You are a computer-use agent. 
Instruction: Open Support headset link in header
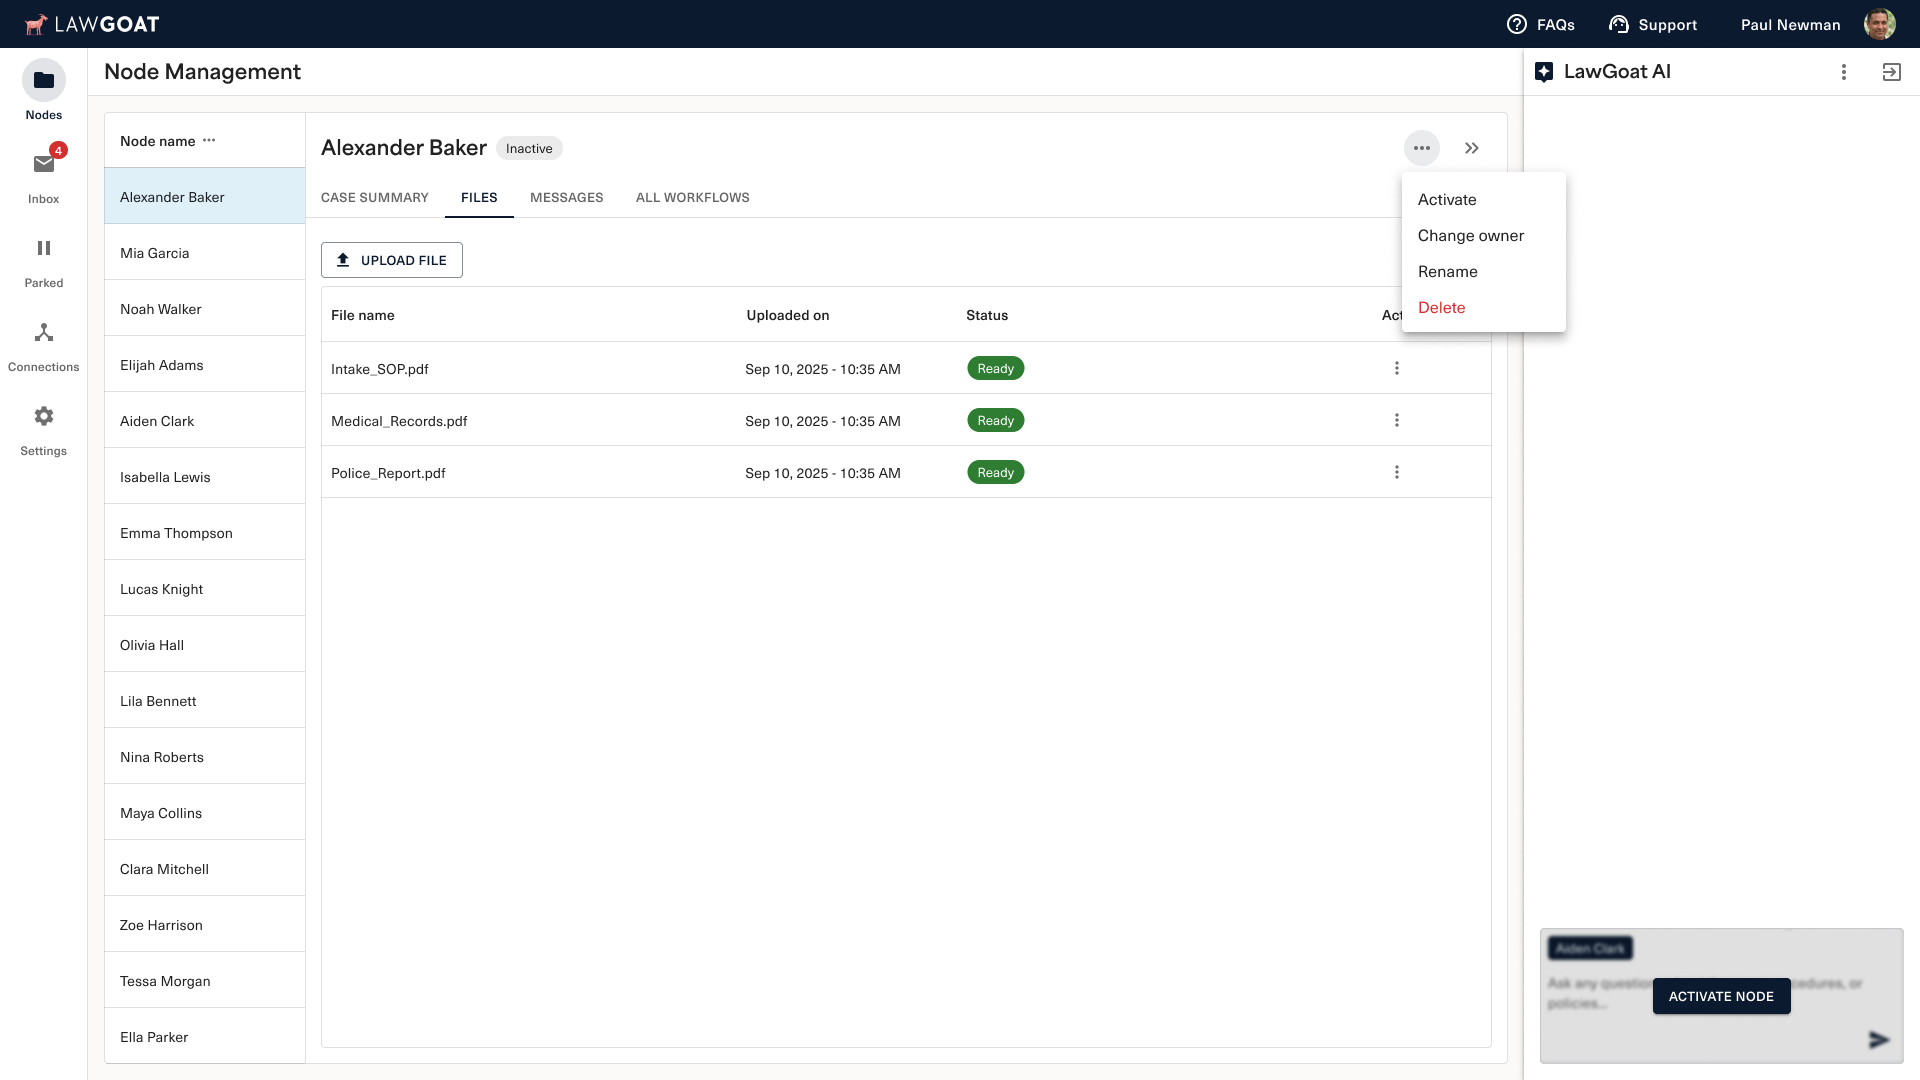pos(1618,25)
